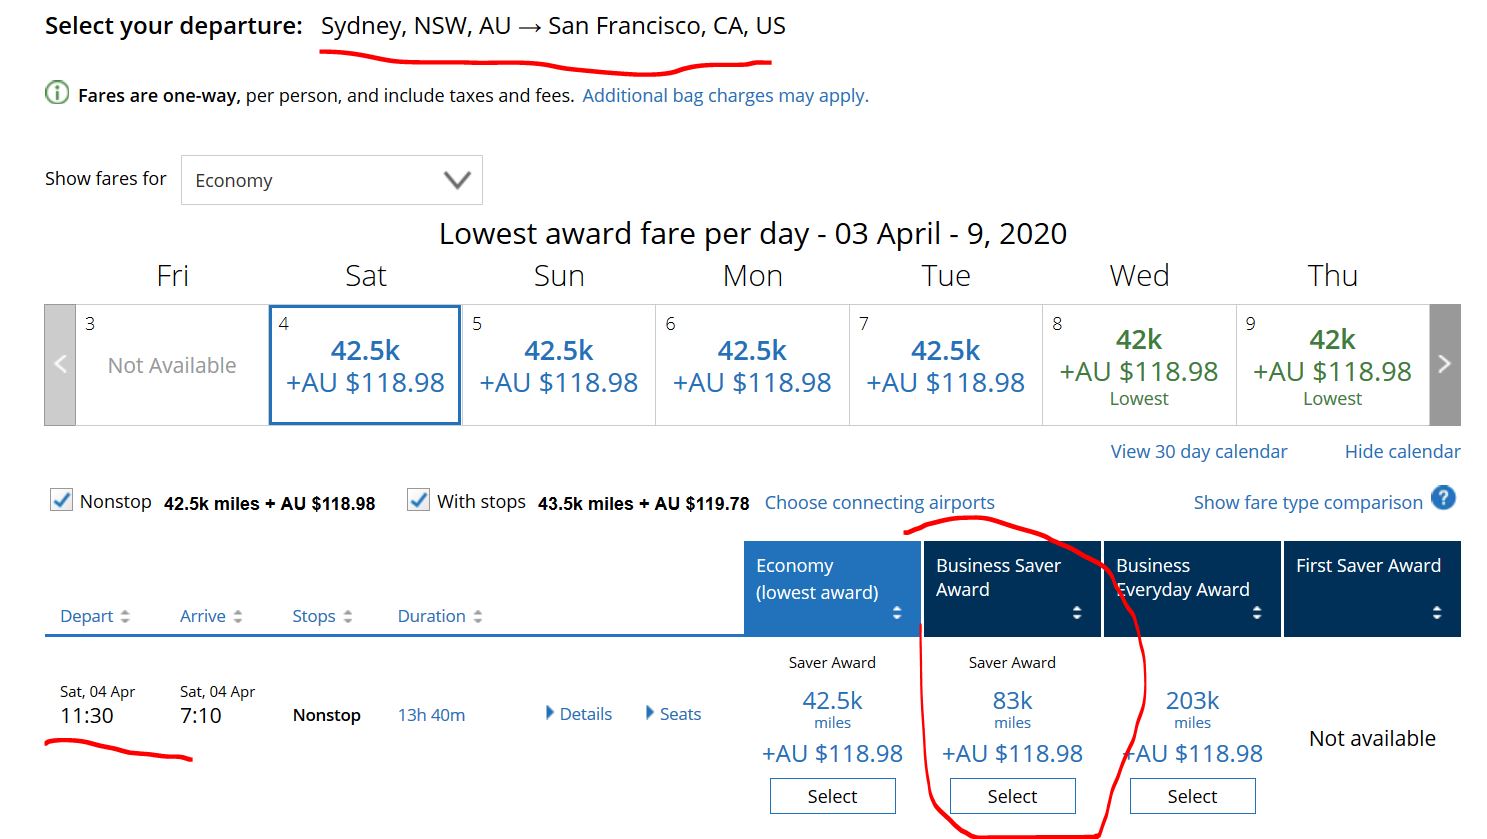1487x839 pixels.
Task: Choose Wednesday 8 fare of 42k miles
Action: coord(1138,366)
